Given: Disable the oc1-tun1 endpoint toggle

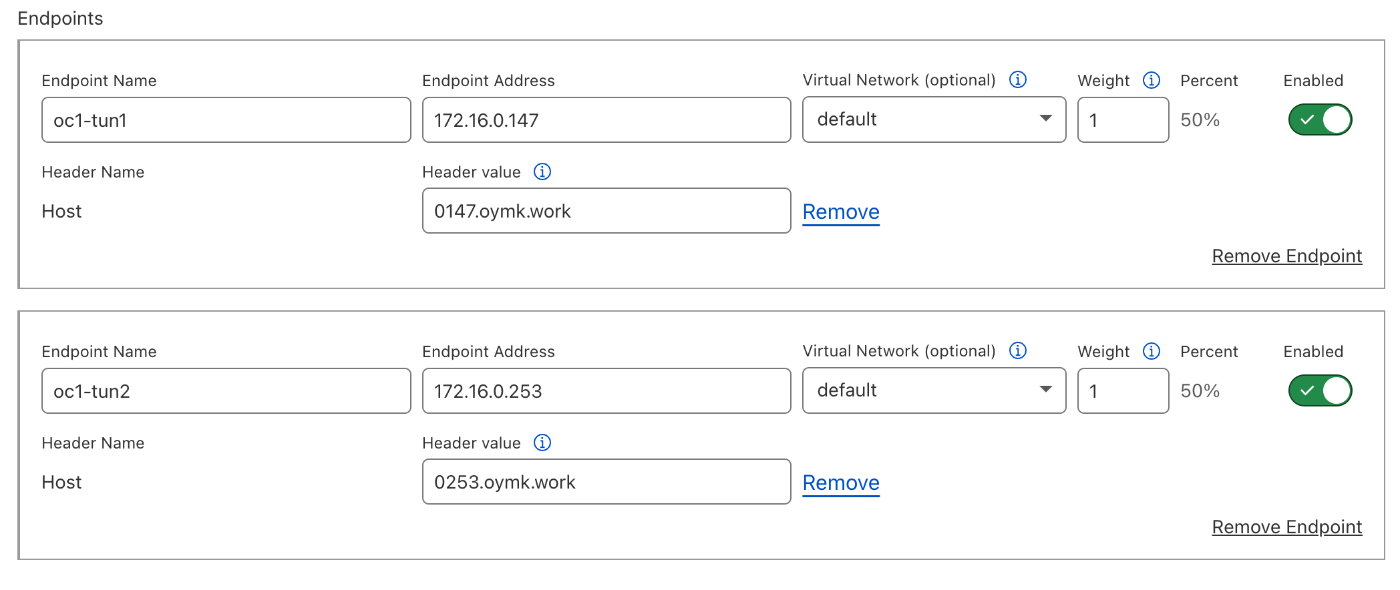Looking at the screenshot, I should coord(1320,120).
